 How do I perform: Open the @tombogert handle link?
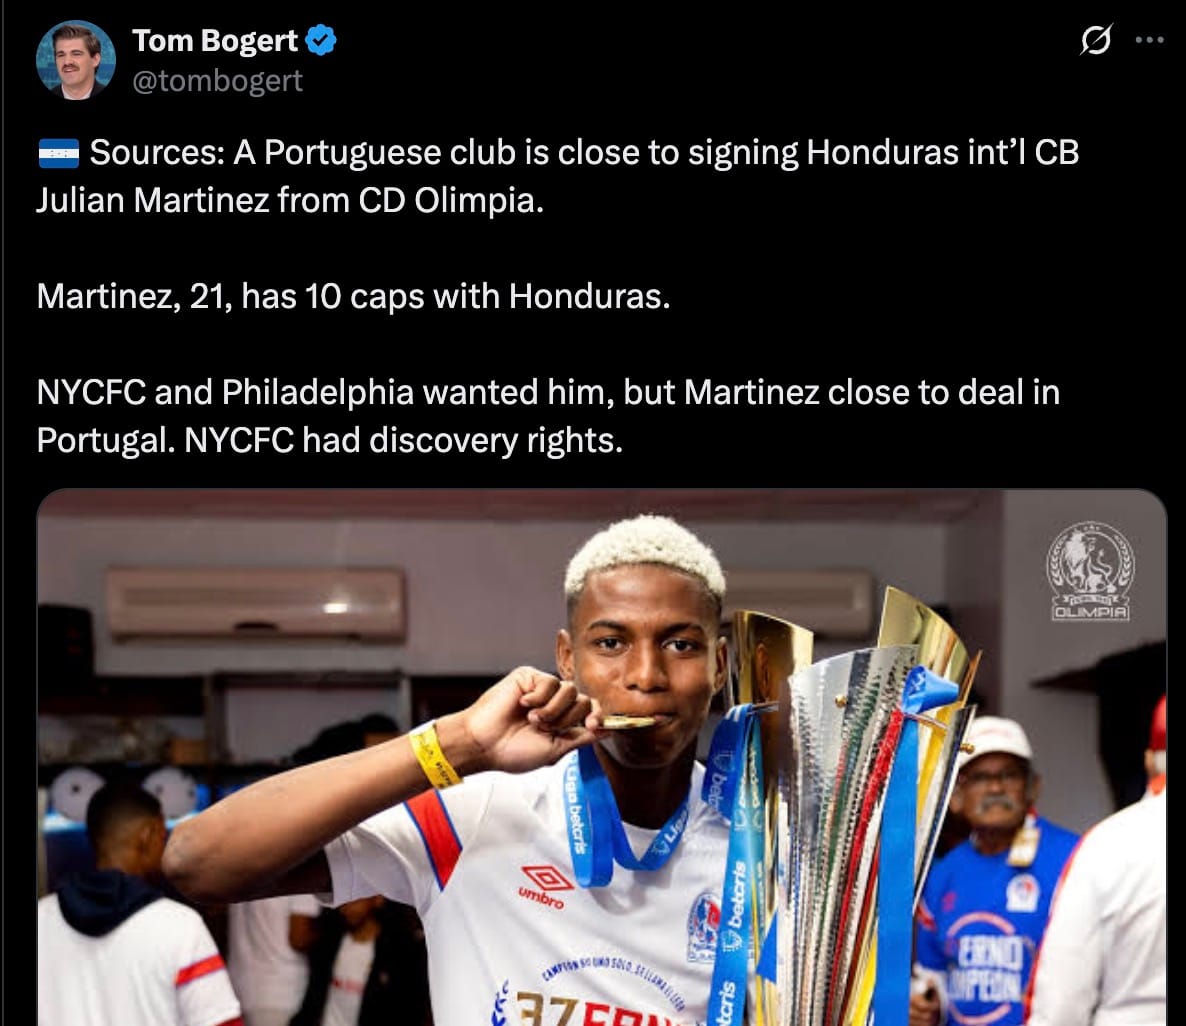click(217, 80)
